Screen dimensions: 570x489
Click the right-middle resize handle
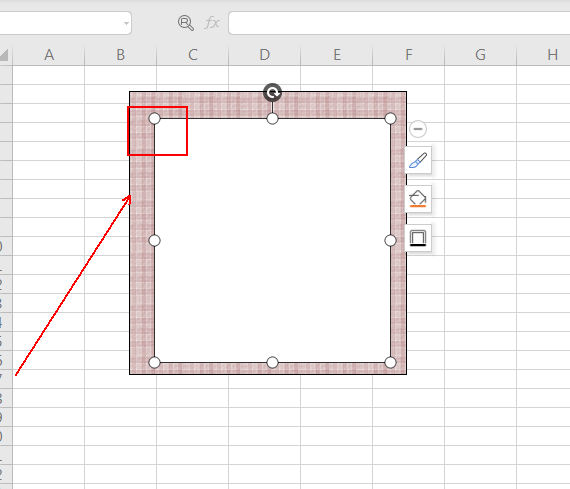pos(390,240)
